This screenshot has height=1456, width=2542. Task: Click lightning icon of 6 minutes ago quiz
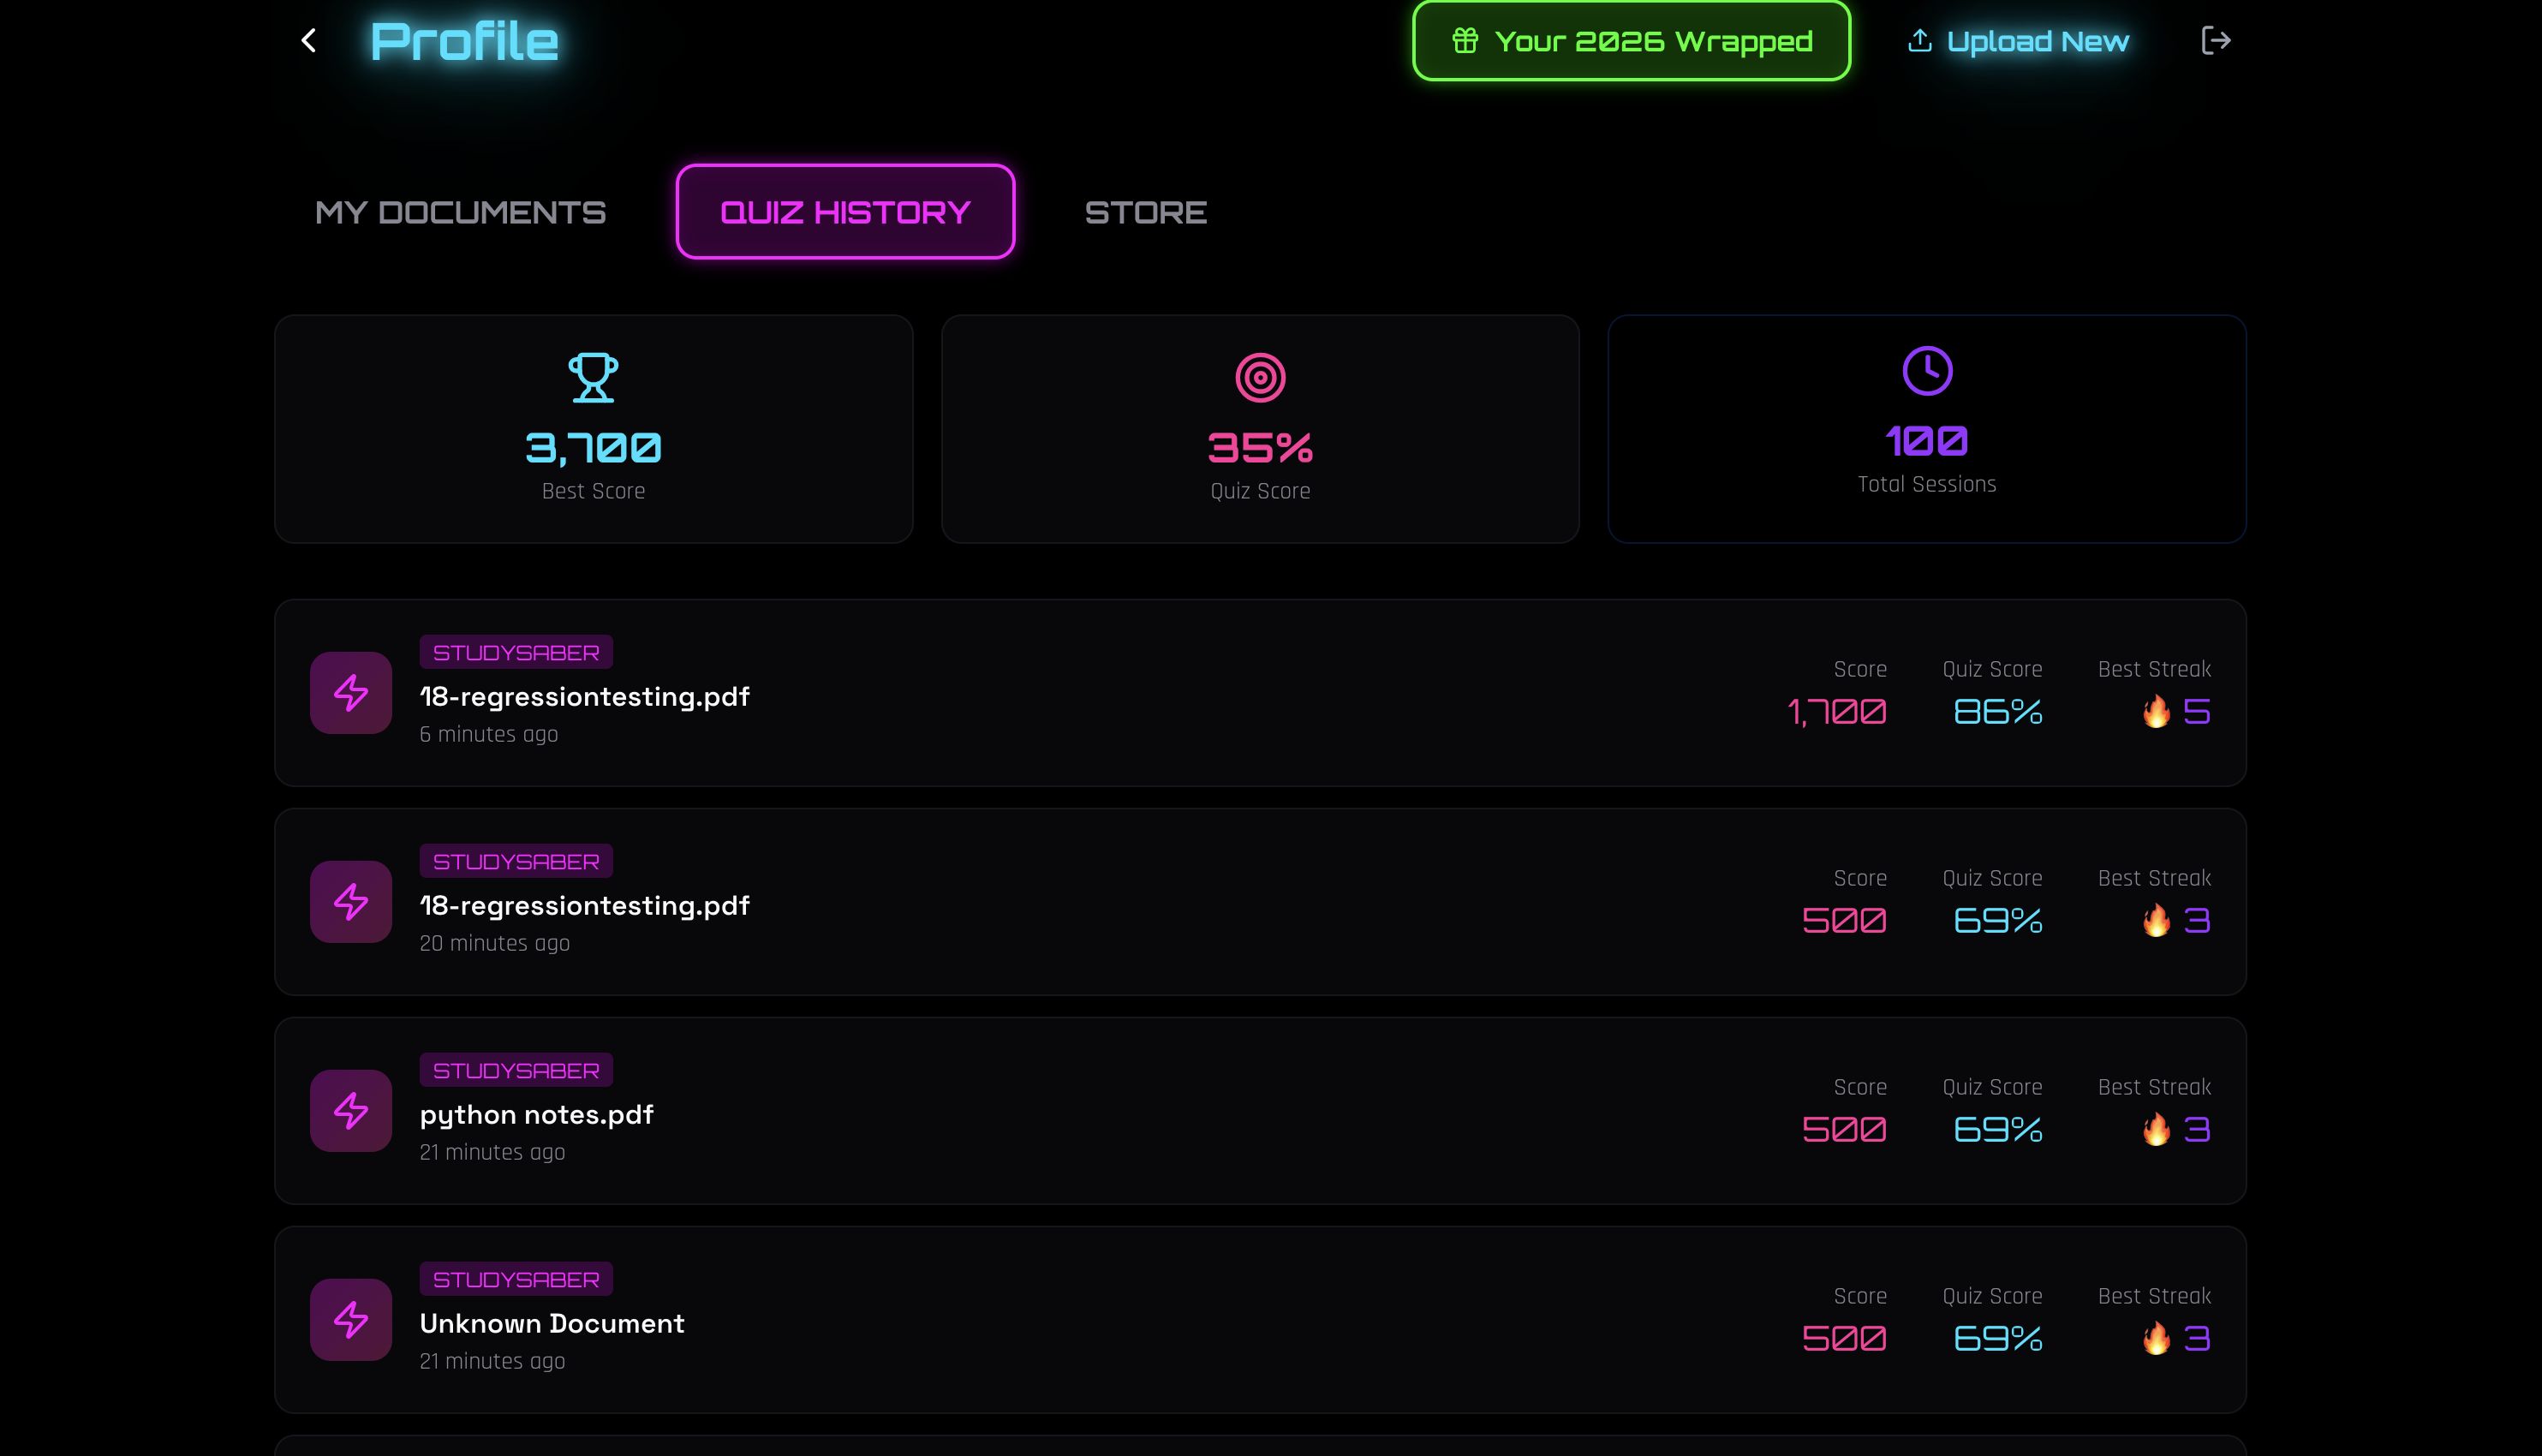[351, 693]
